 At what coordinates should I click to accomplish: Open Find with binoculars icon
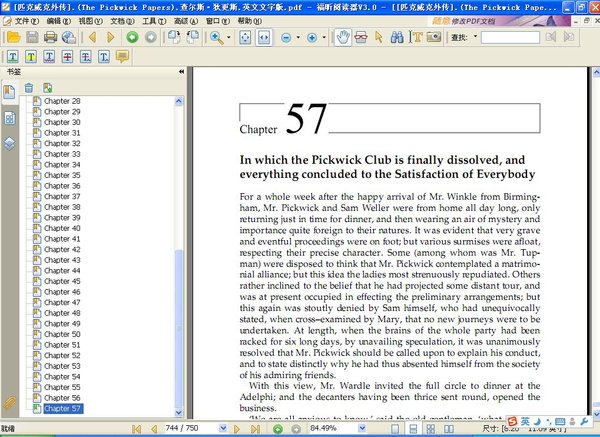(x=397, y=38)
